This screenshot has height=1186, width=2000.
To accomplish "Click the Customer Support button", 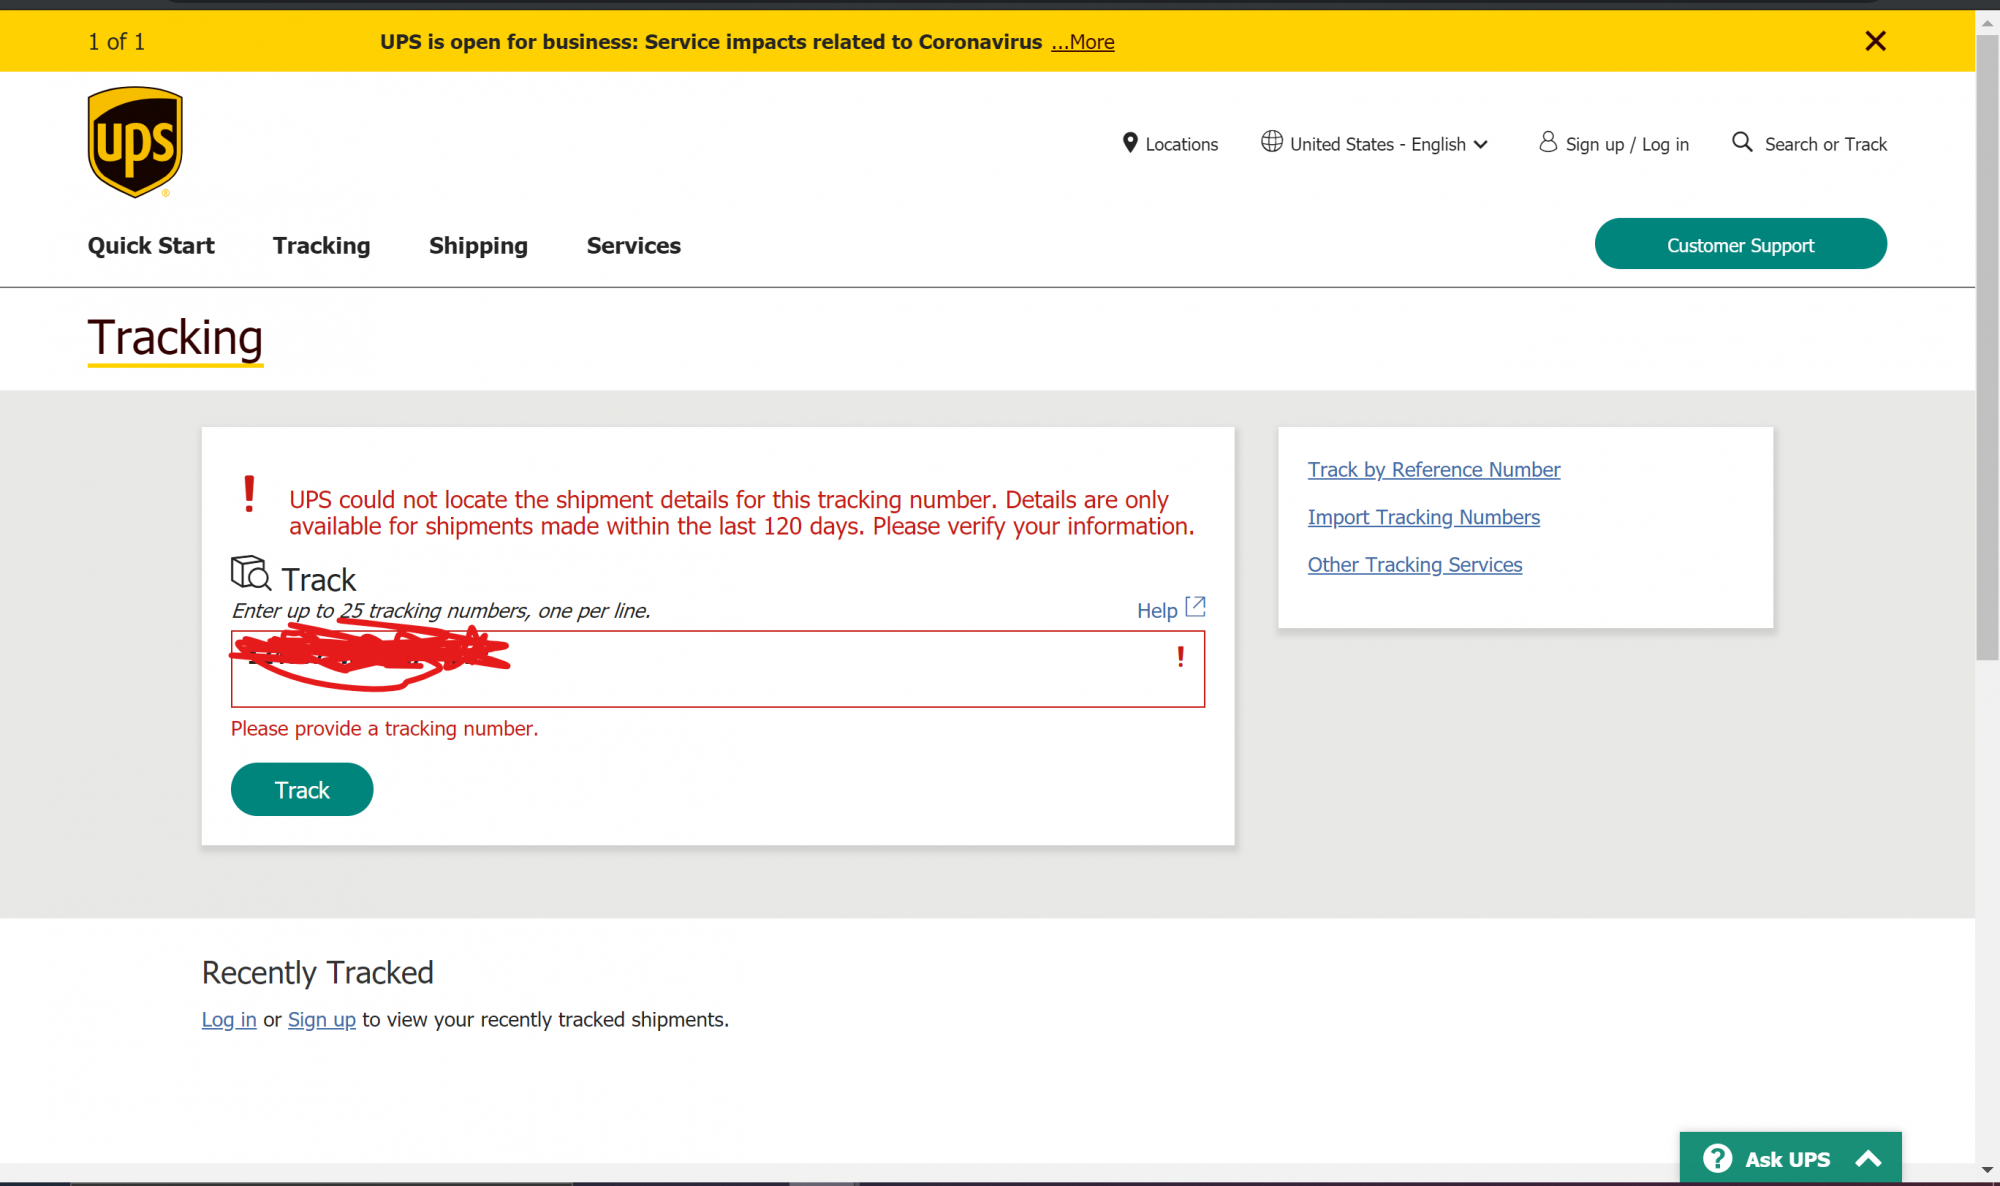I will (1740, 244).
